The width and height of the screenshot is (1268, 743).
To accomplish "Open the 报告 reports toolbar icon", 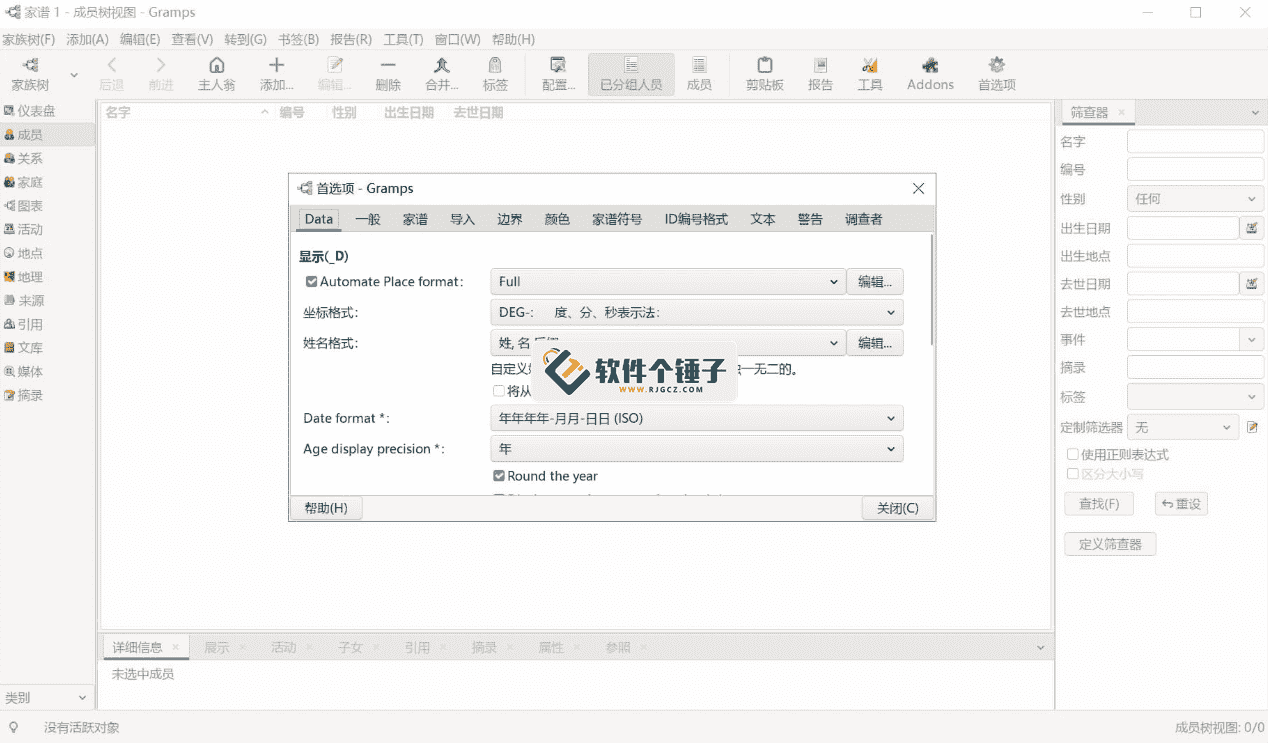I will [x=821, y=74].
